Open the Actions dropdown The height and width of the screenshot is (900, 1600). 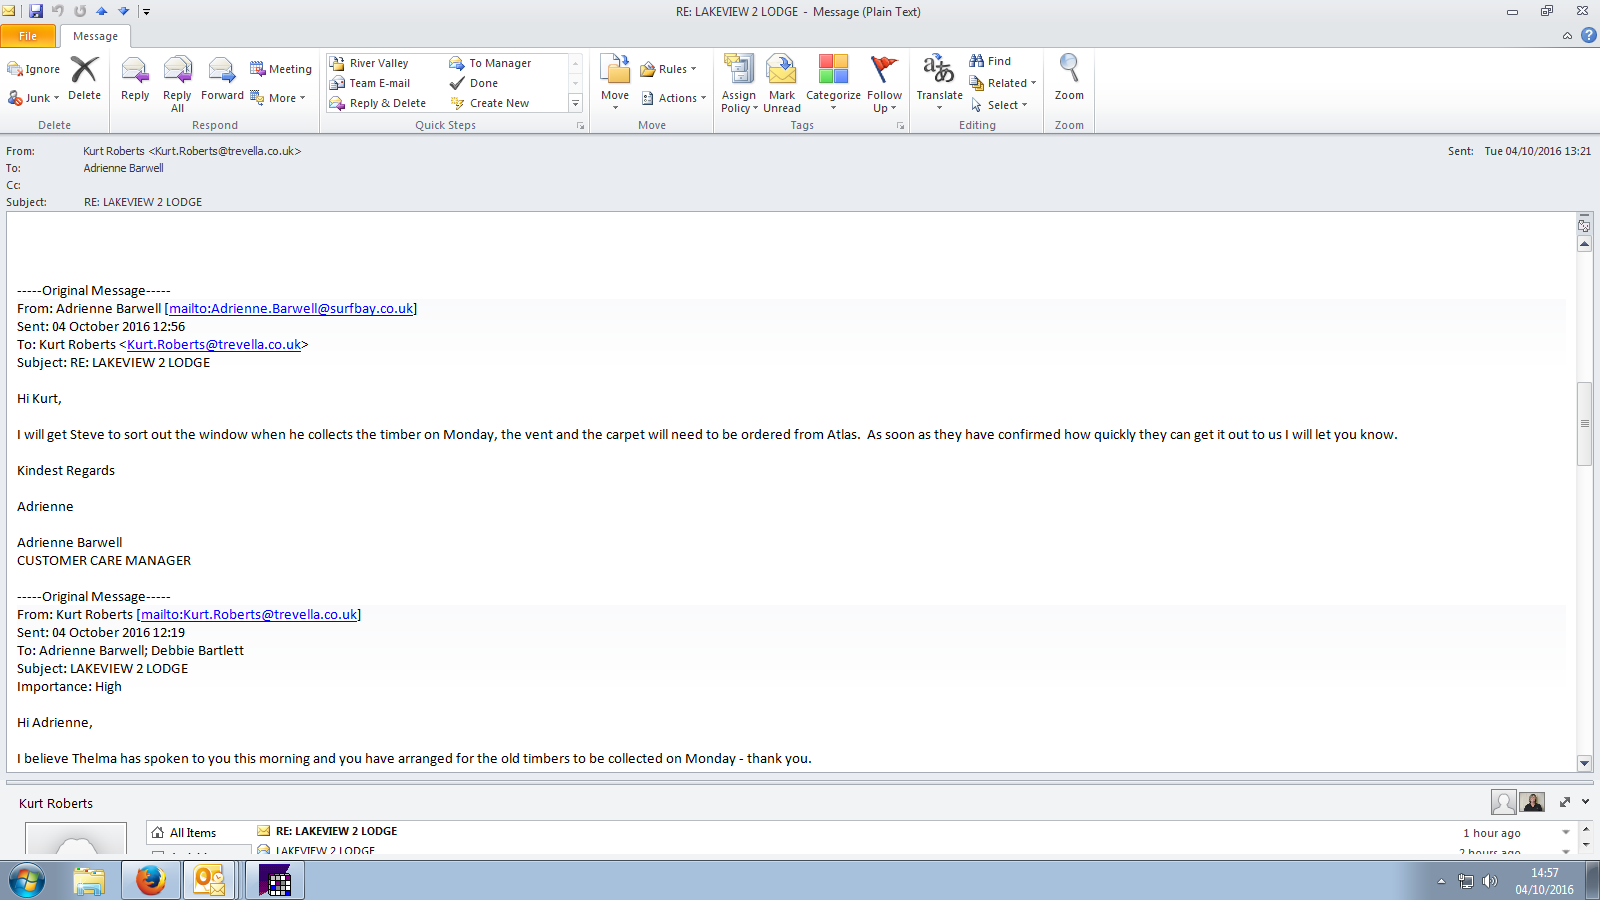(x=674, y=98)
